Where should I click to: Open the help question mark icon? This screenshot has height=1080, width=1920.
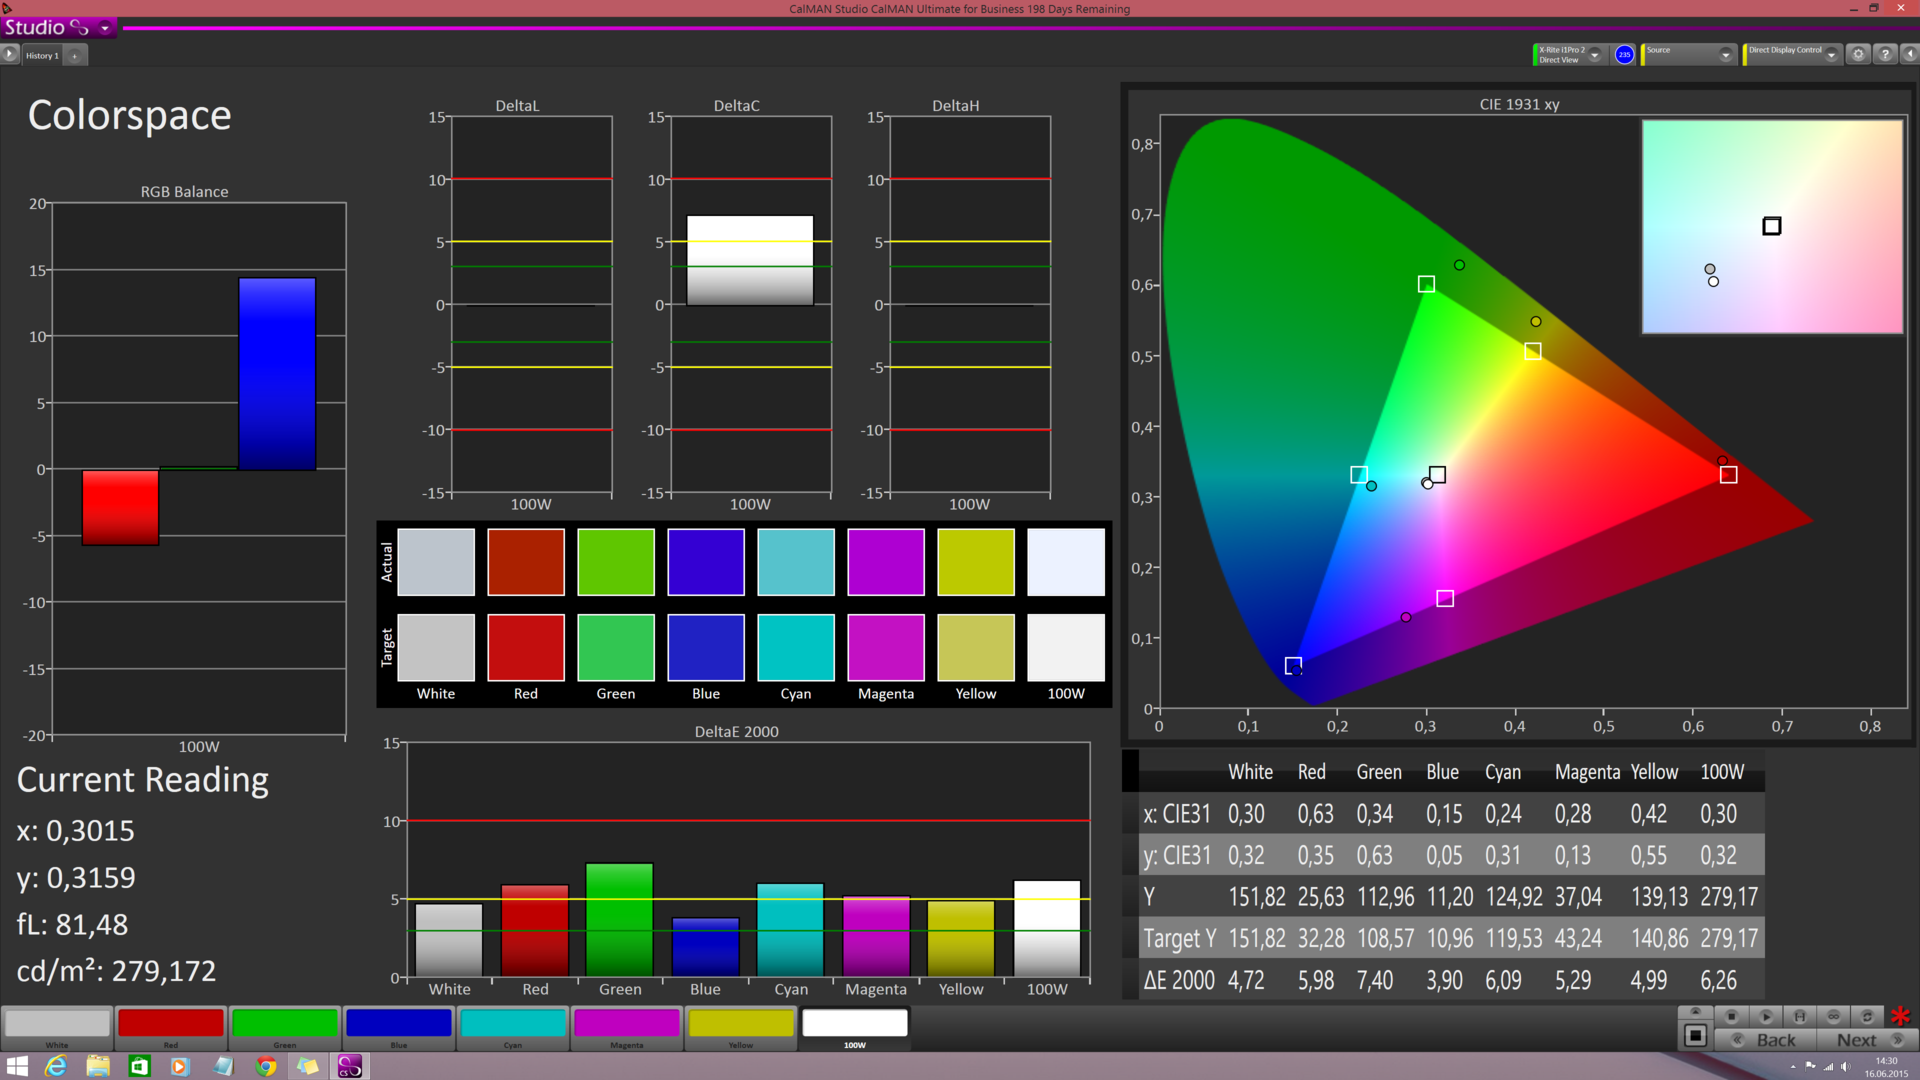pyautogui.click(x=1885, y=54)
